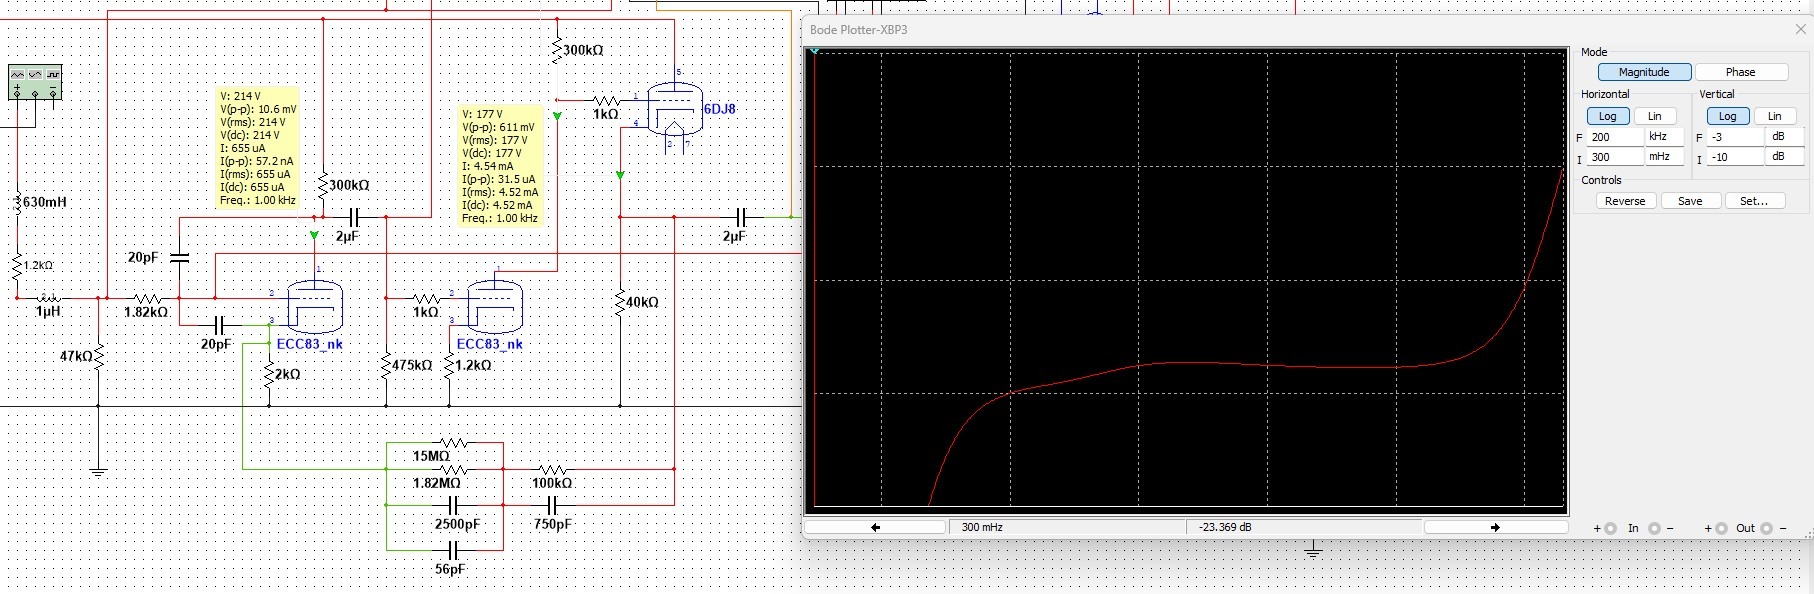Click the 177 V measurement probe arrow

(x=557, y=116)
